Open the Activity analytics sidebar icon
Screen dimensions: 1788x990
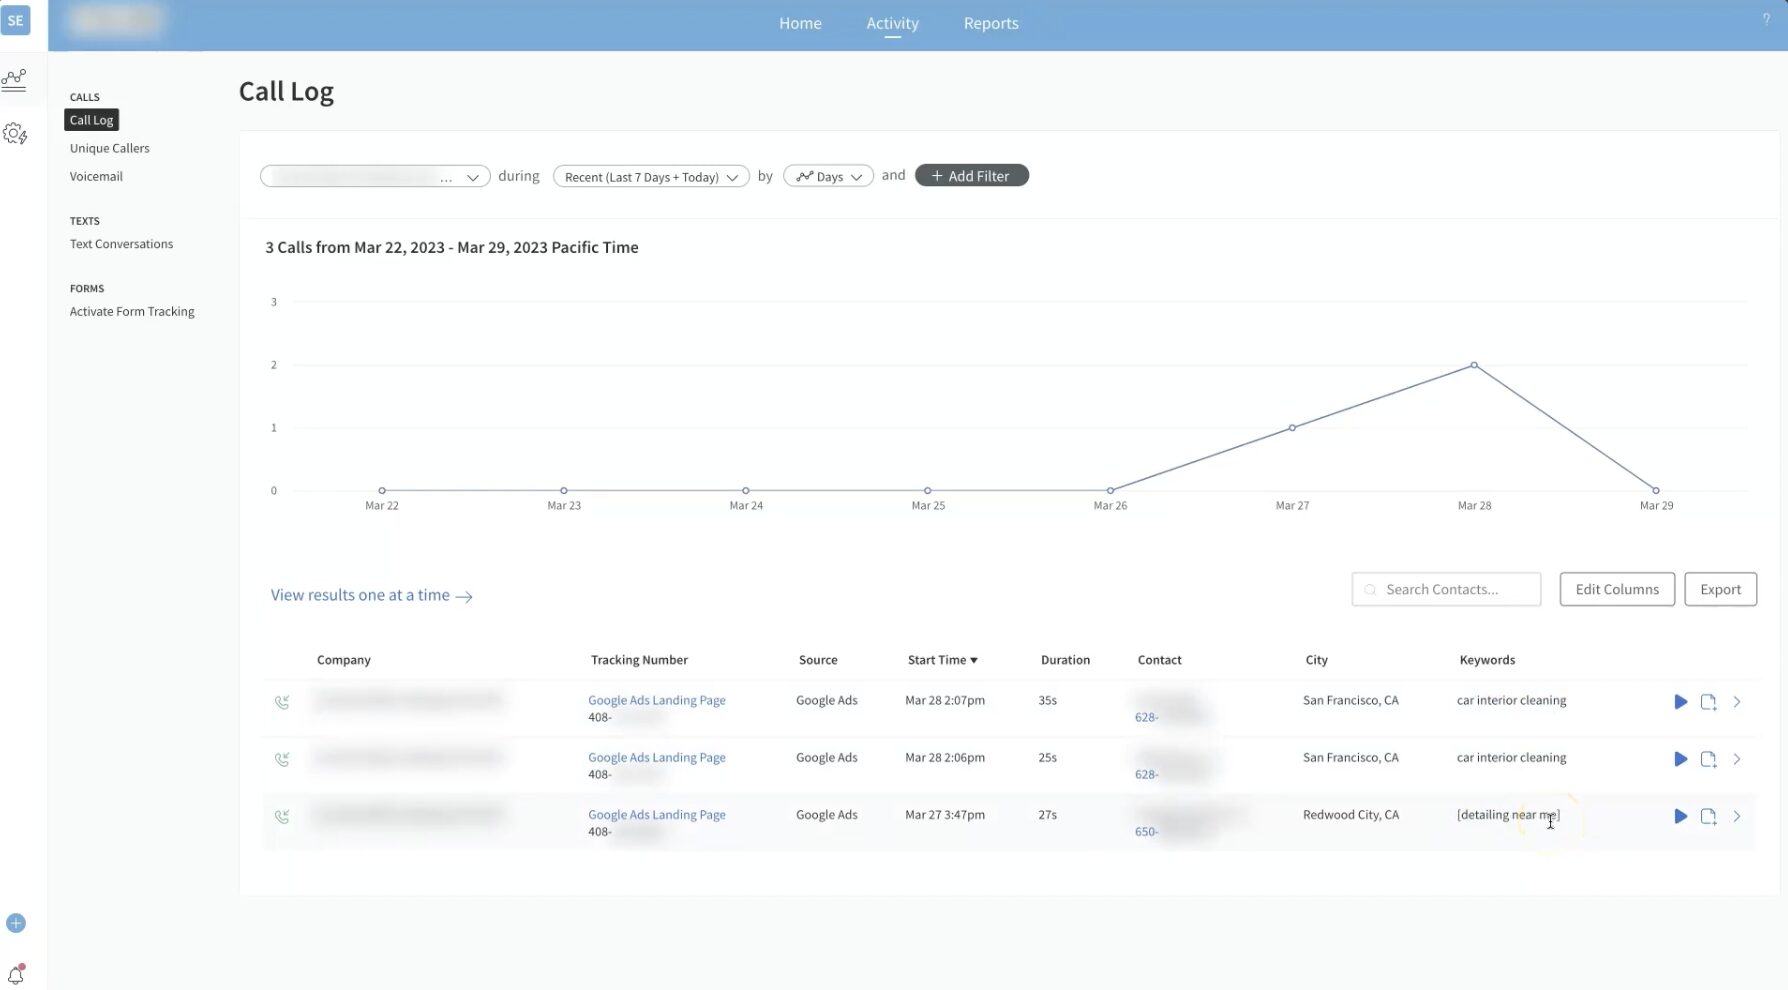point(15,79)
